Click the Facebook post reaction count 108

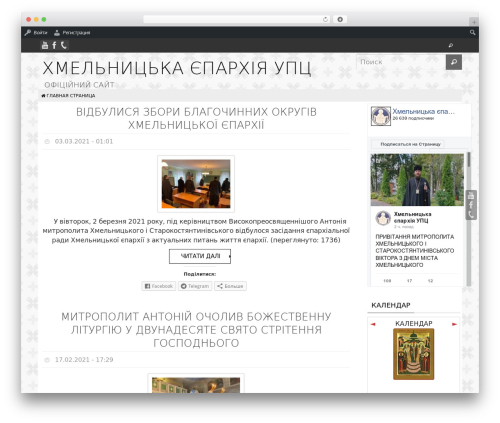tap(387, 281)
